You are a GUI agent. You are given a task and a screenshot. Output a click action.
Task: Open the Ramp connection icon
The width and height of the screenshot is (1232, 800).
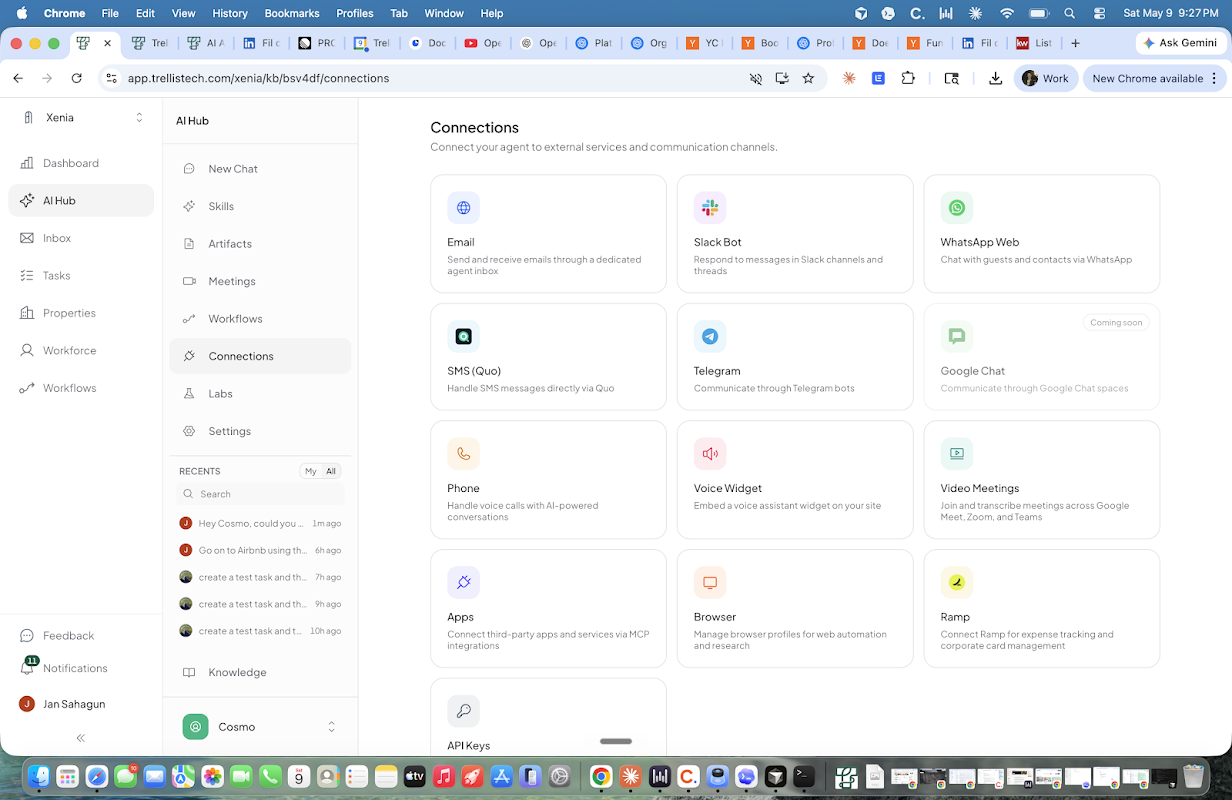(957, 583)
